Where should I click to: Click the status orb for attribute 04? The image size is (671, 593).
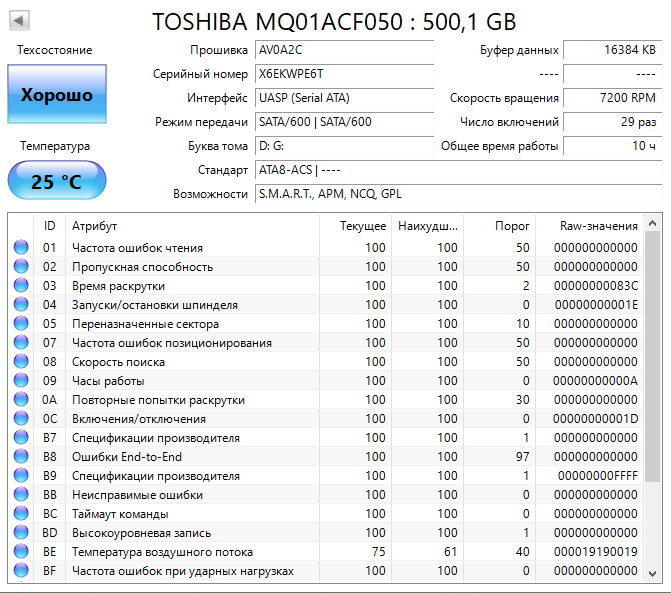coord(21,304)
